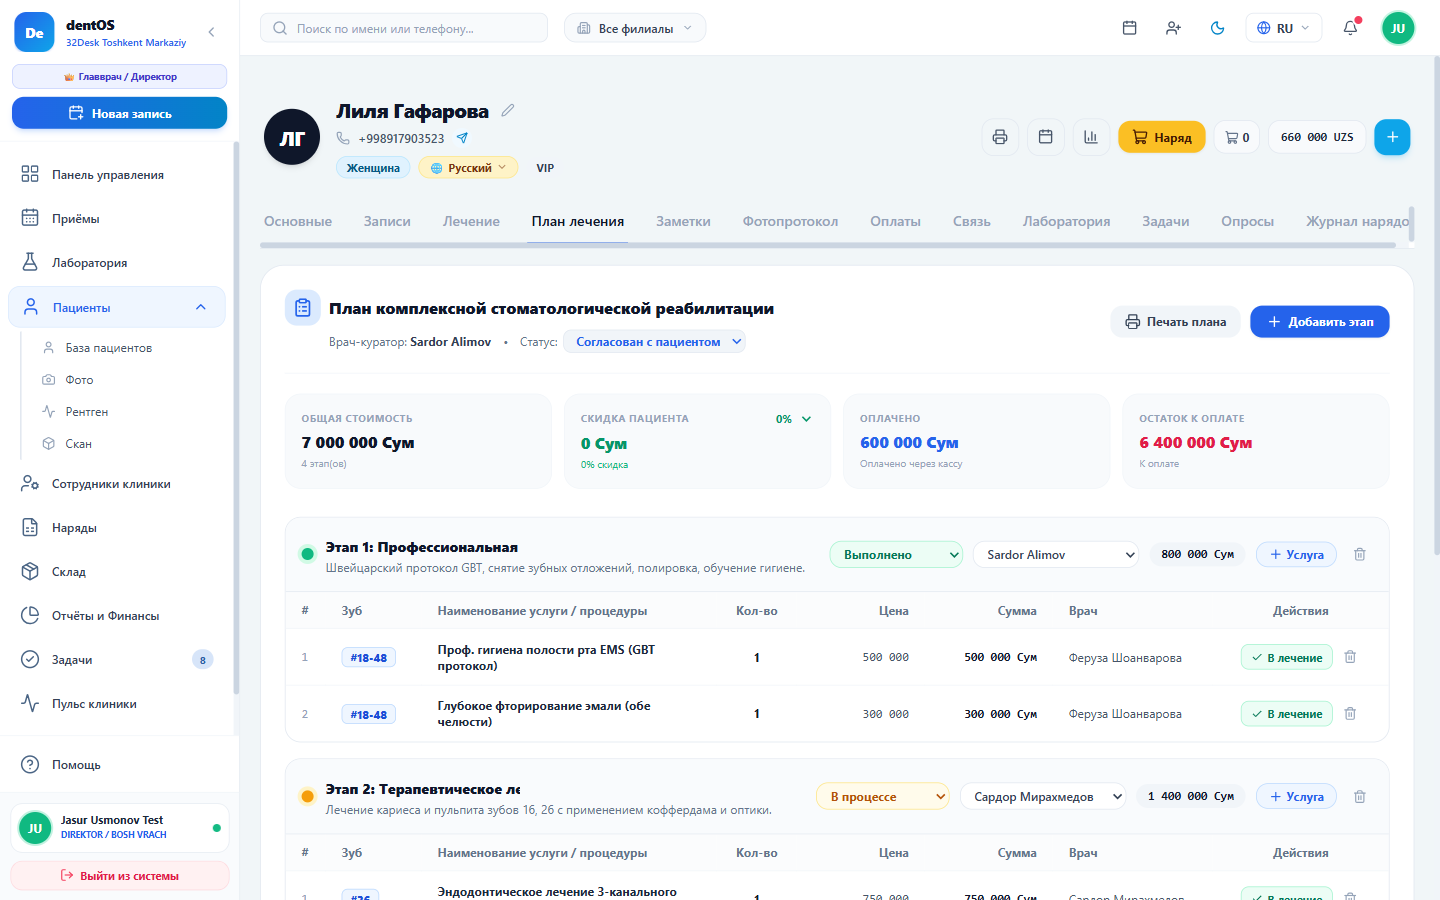Change the Русский language tag dropdown
This screenshot has width=1440, height=900.
pyautogui.click(x=468, y=168)
